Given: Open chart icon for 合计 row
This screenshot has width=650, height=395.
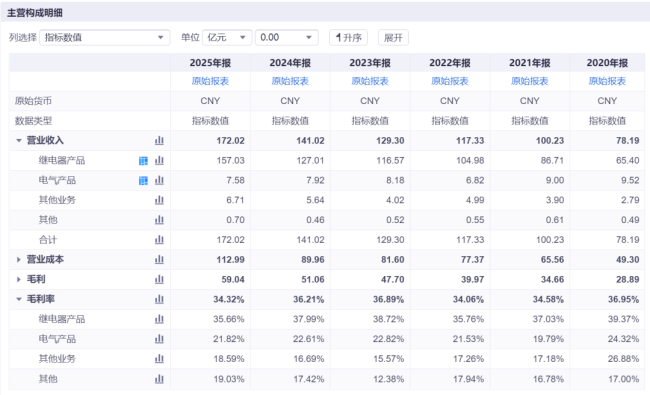Looking at the screenshot, I should (159, 240).
